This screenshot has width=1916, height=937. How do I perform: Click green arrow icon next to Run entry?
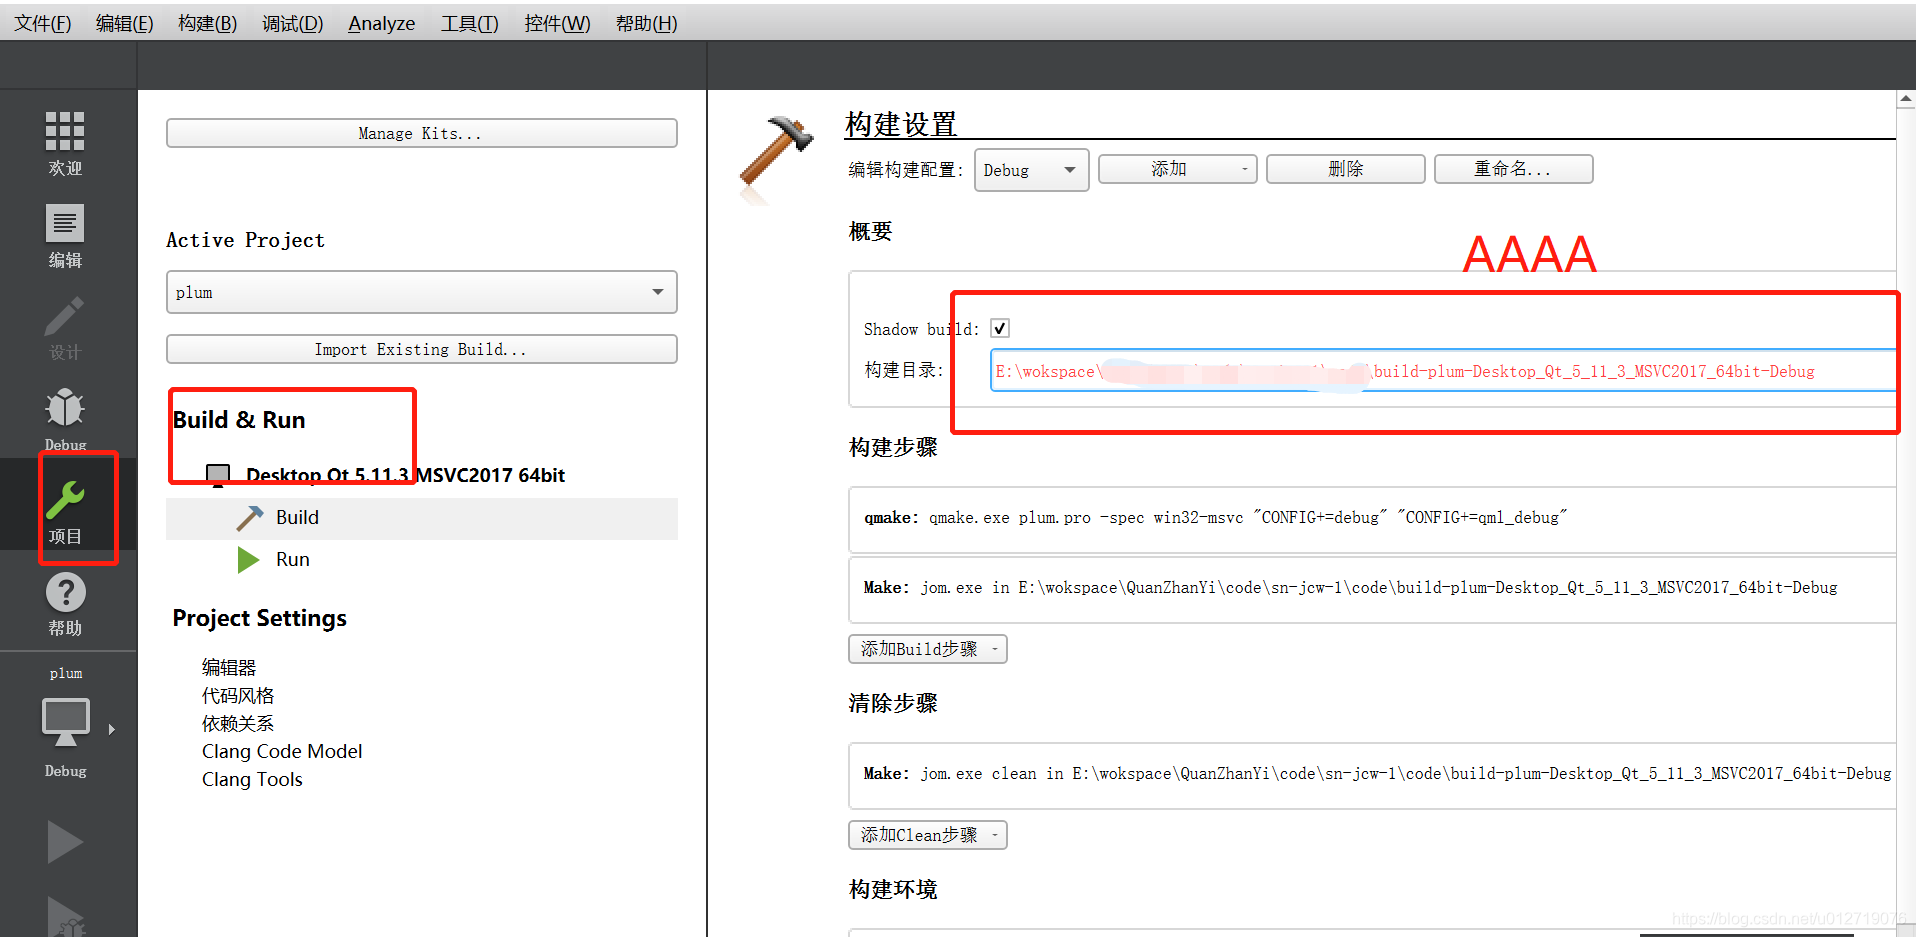(248, 560)
